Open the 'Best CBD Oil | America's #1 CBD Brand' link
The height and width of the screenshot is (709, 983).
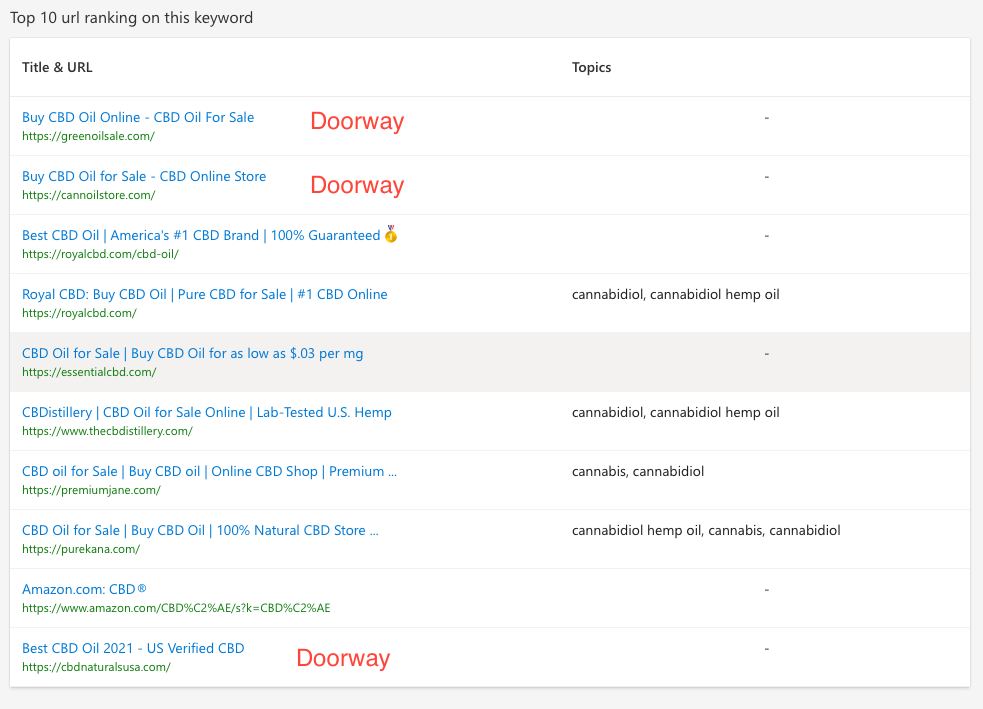coord(201,235)
